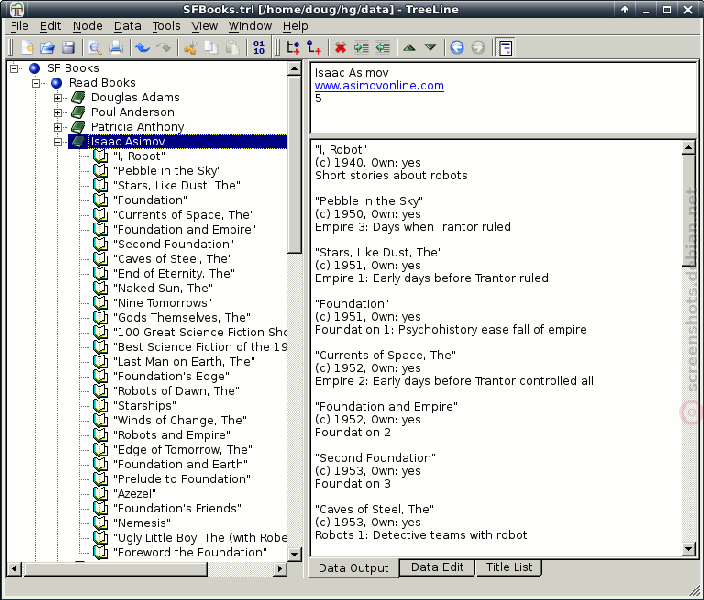The height and width of the screenshot is (600, 704).
Task: Click the 01/10 numbering toolbar icon
Action: [259, 48]
